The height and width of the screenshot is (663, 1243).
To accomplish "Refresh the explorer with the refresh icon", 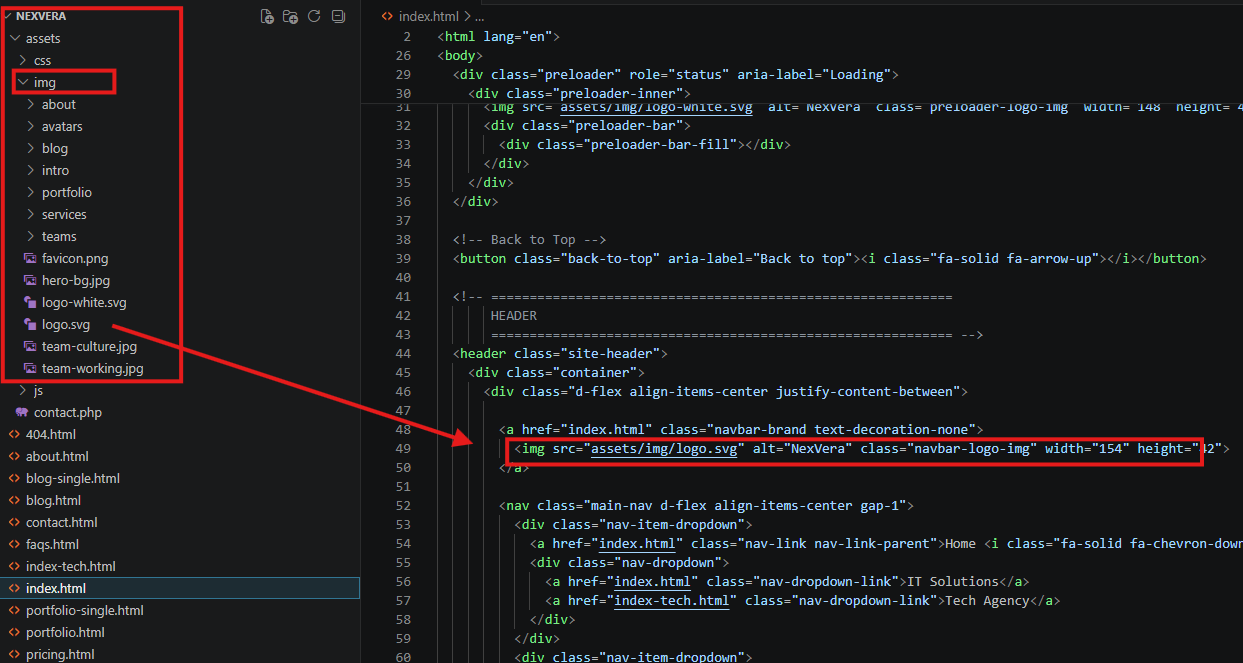I will click(x=314, y=16).
